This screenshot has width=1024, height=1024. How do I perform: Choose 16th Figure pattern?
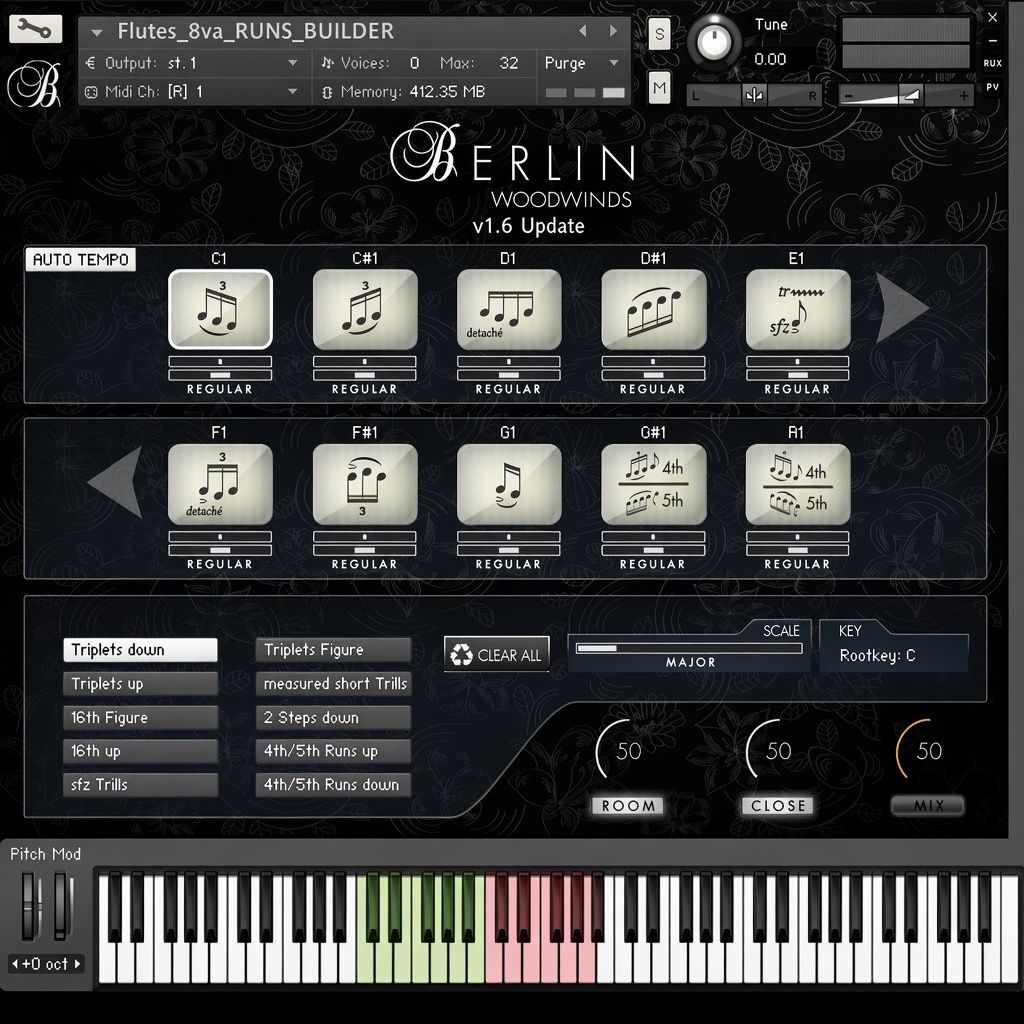(140, 718)
